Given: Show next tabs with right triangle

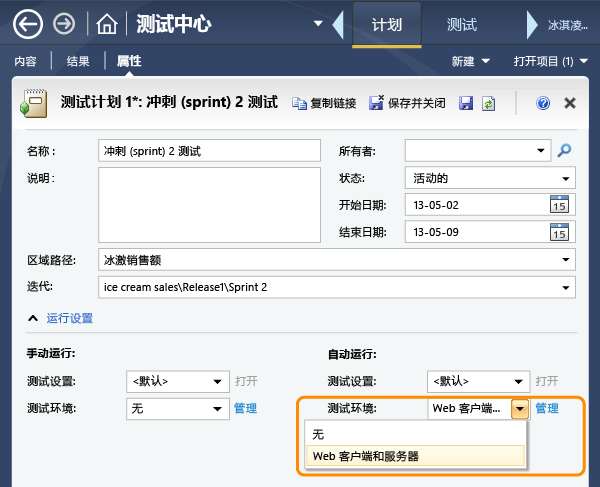Looking at the screenshot, I should 532,25.
